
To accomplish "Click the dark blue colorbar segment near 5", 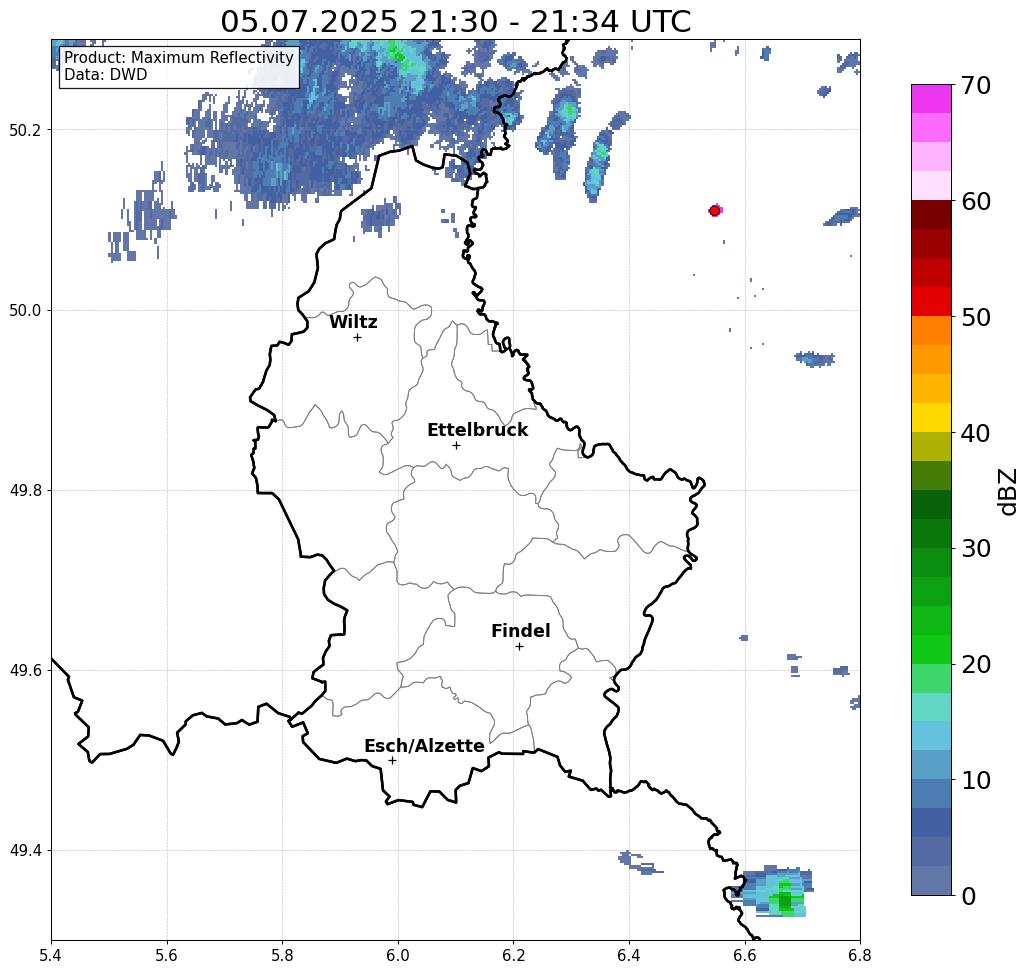I will pyautogui.click(x=931, y=822).
